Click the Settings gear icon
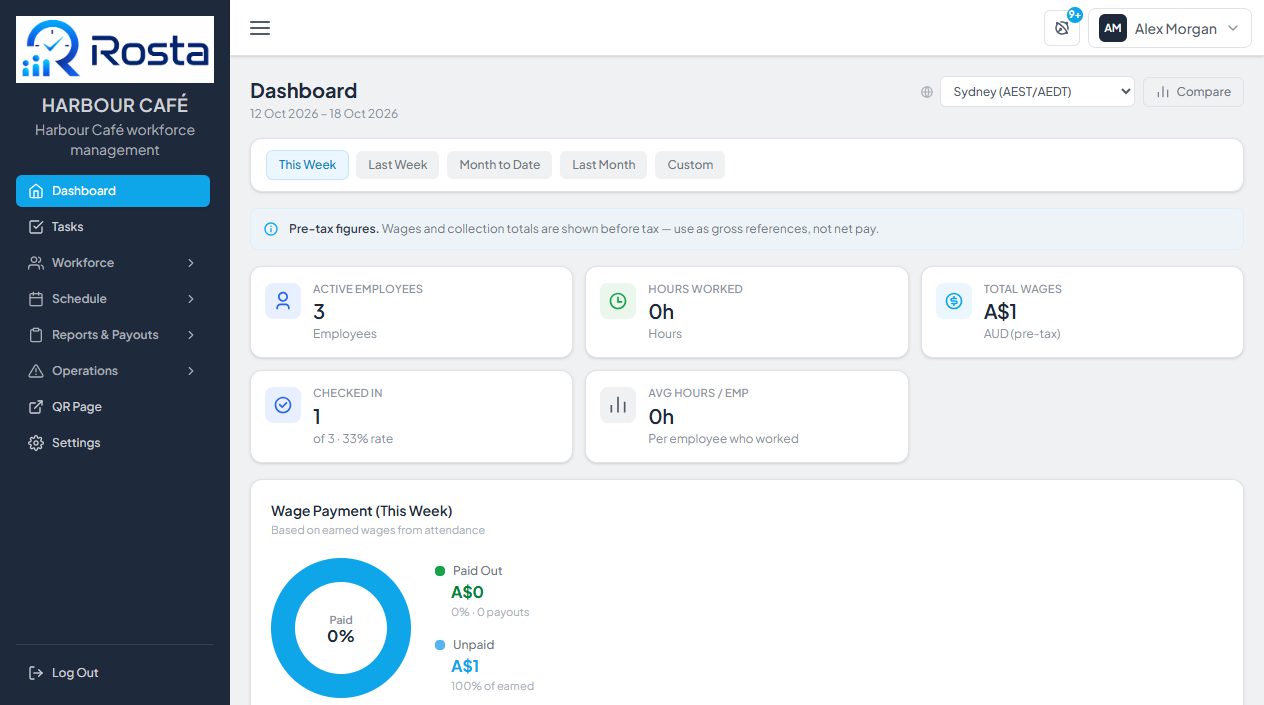The image size is (1264, 705). tap(36, 443)
